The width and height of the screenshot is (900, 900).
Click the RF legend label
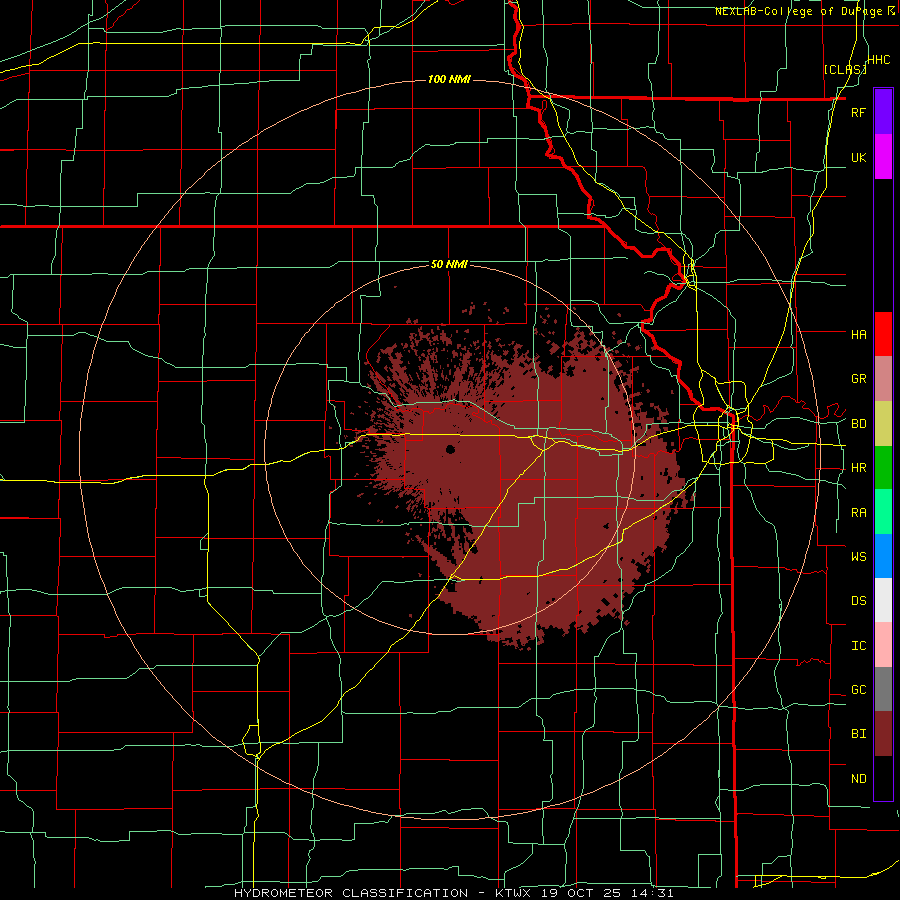click(x=858, y=112)
